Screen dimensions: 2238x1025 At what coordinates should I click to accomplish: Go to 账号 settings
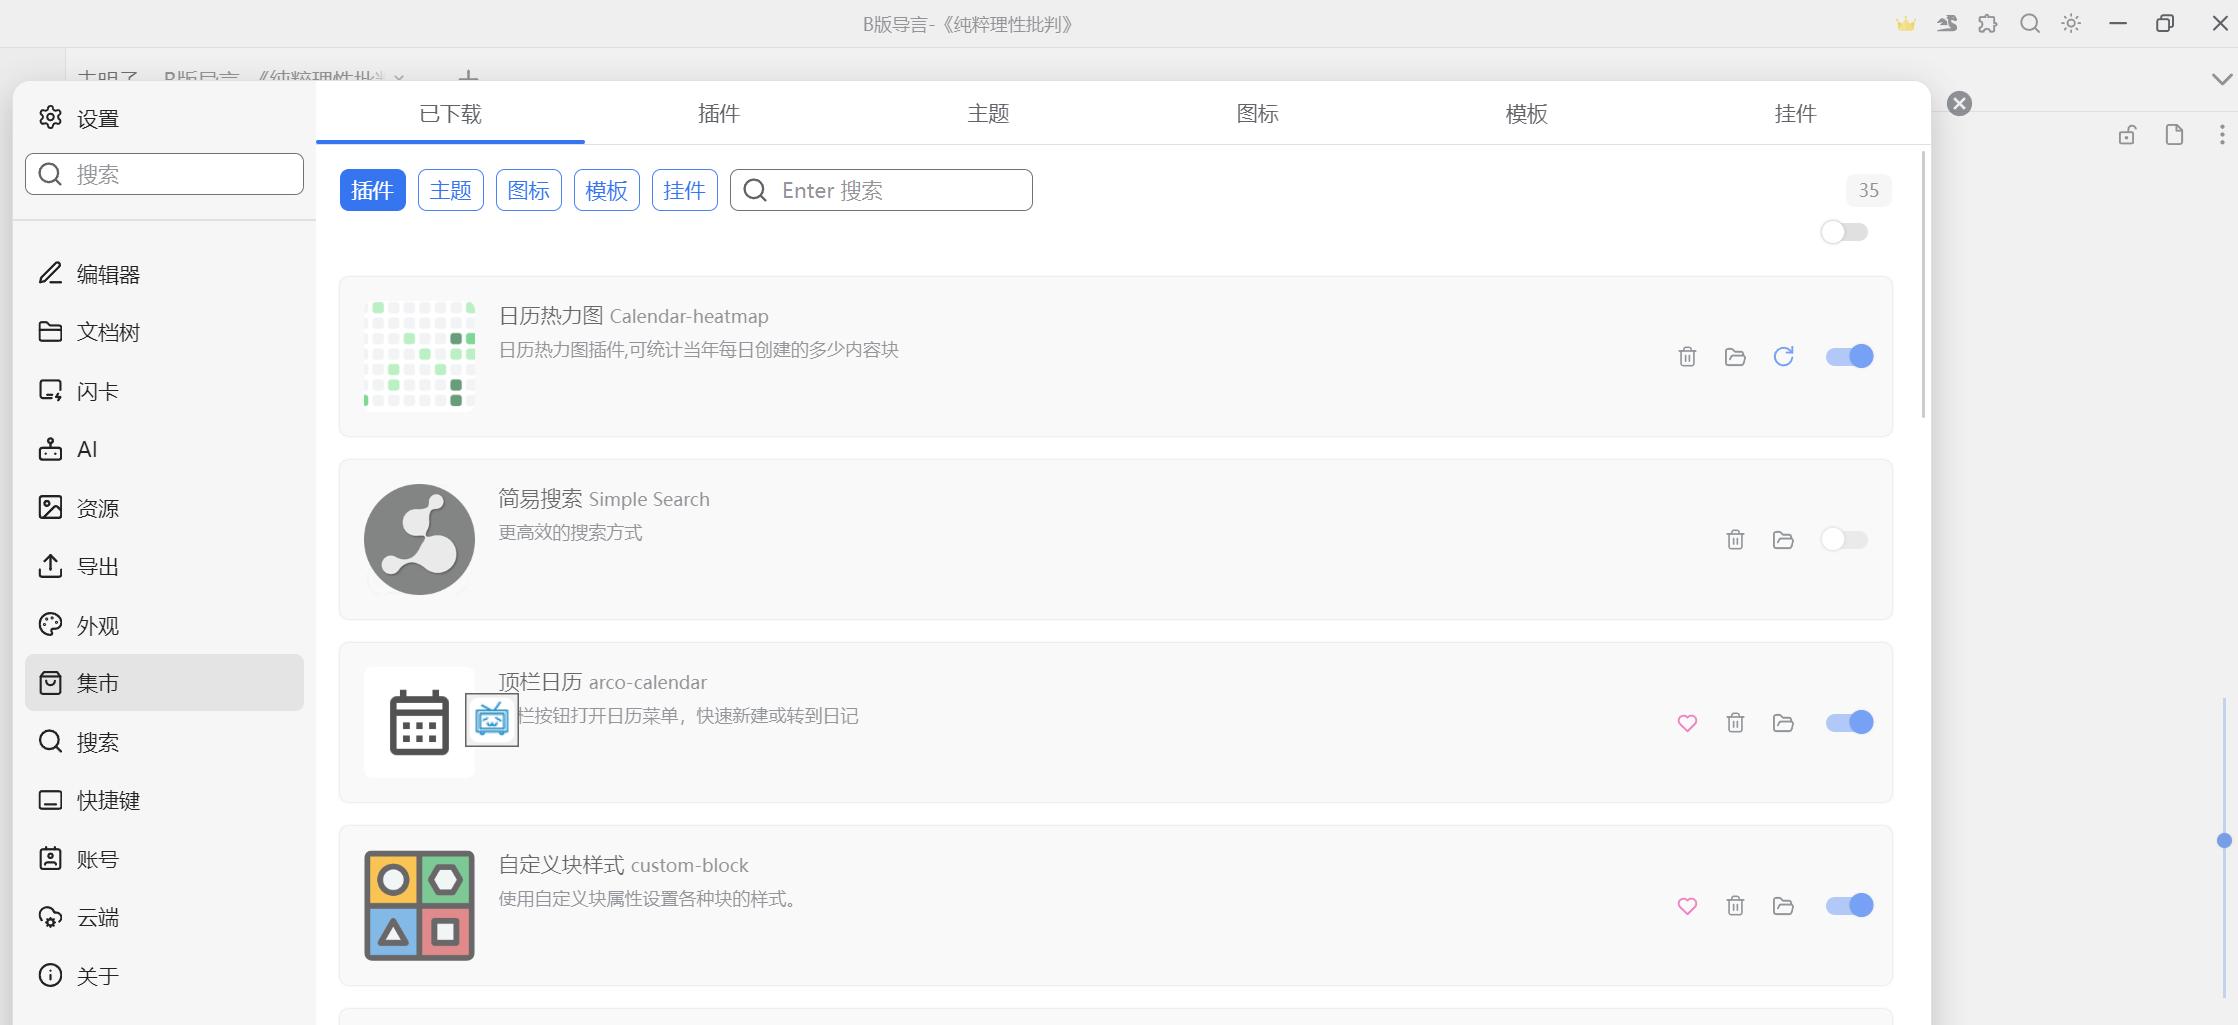pos(164,859)
